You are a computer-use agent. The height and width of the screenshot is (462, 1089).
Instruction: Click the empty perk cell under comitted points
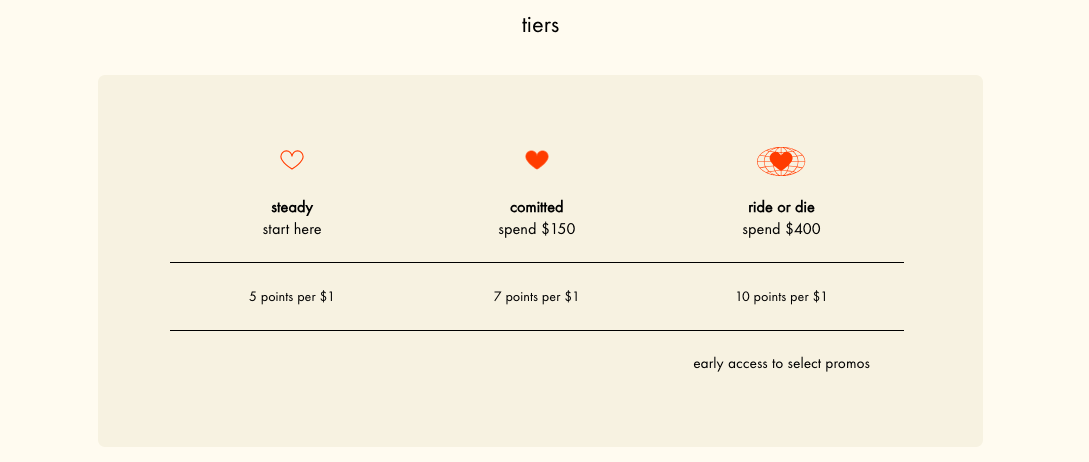(537, 364)
